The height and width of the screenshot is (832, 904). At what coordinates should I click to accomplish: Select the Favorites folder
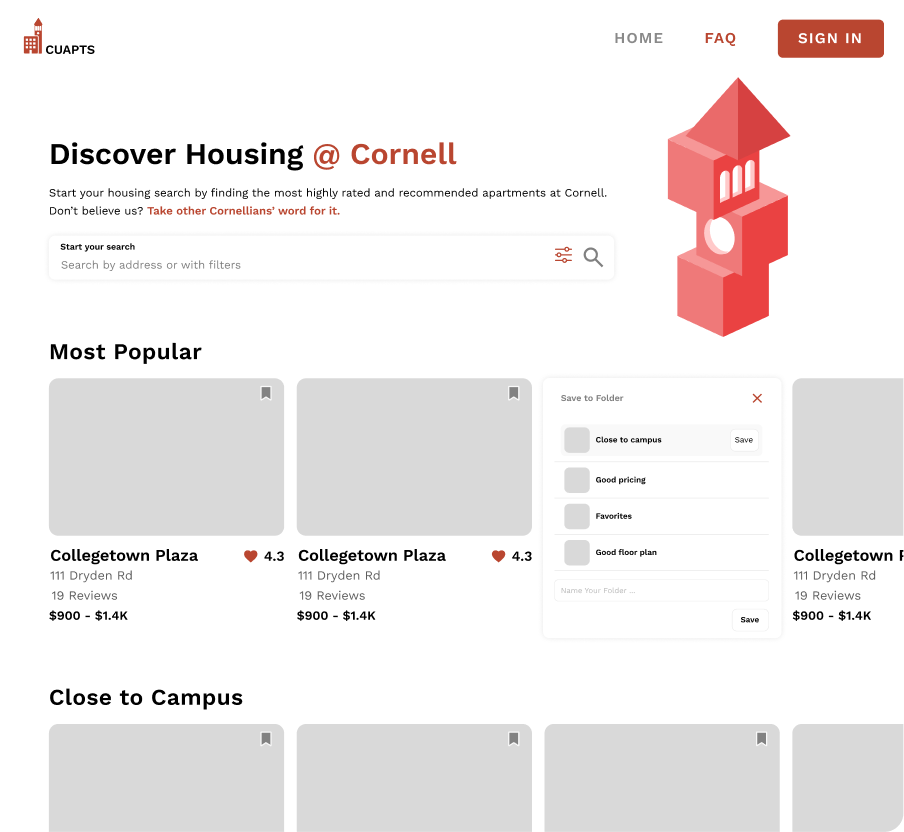(x=662, y=517)
